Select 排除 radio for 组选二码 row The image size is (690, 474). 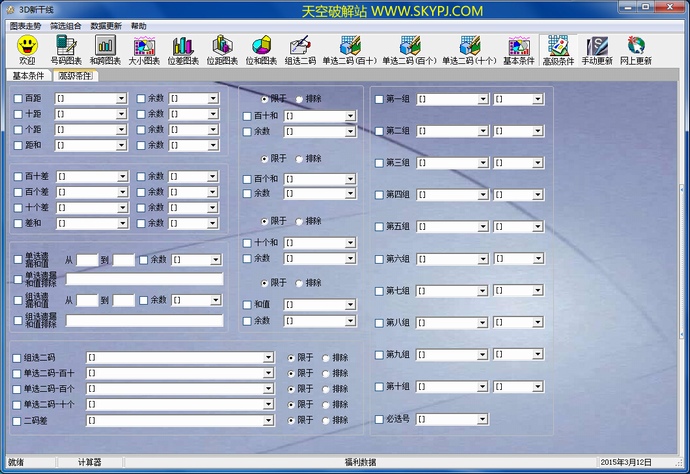[326, 357]
